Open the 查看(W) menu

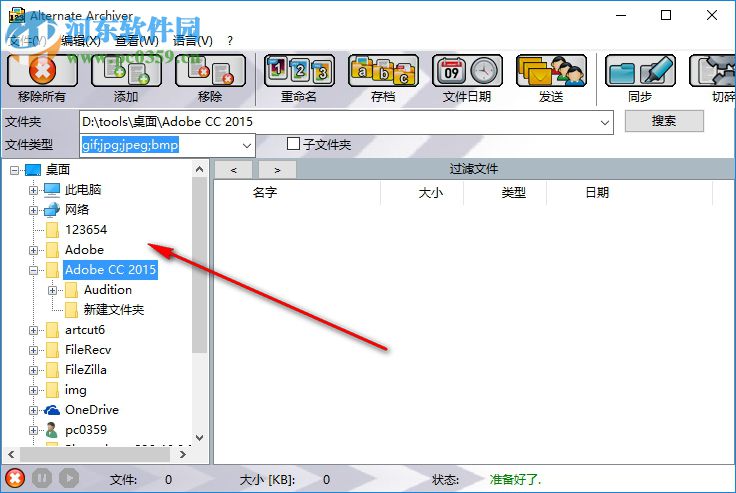137,41
